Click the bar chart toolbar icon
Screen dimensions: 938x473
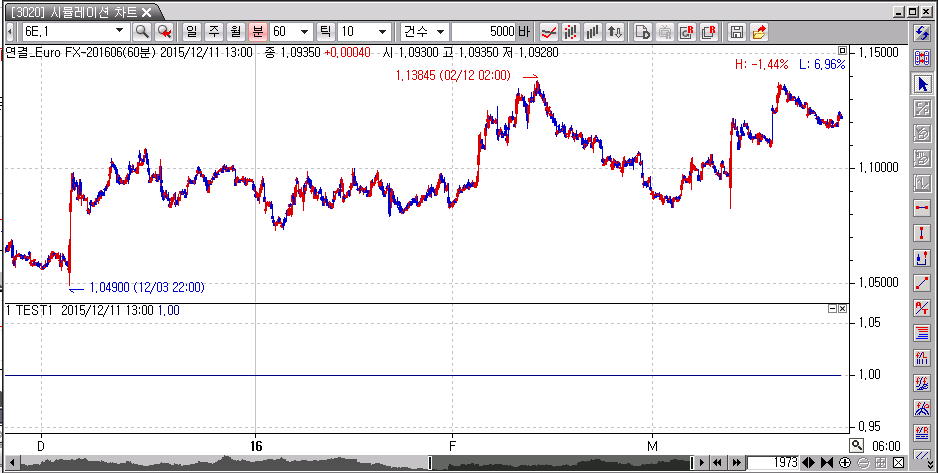pos(593,32)
